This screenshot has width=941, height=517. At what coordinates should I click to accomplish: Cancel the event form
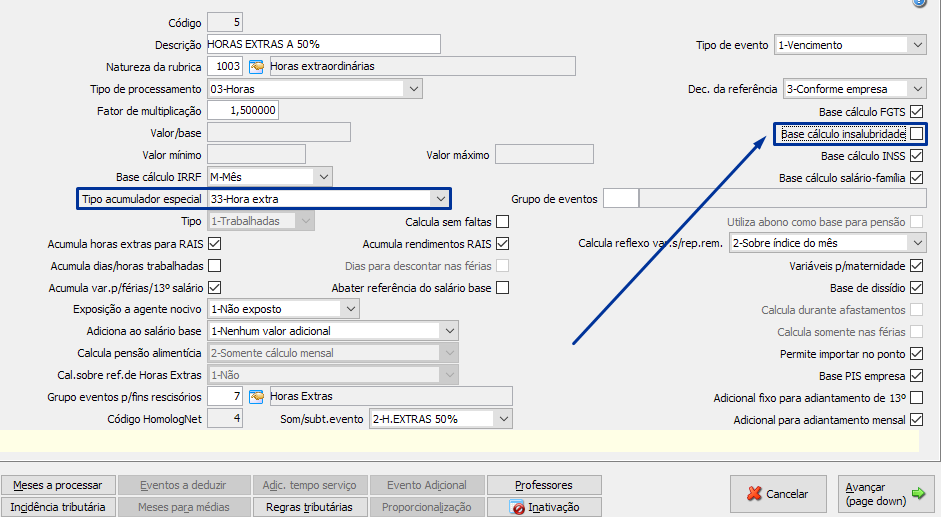click(x=777, y=494)
